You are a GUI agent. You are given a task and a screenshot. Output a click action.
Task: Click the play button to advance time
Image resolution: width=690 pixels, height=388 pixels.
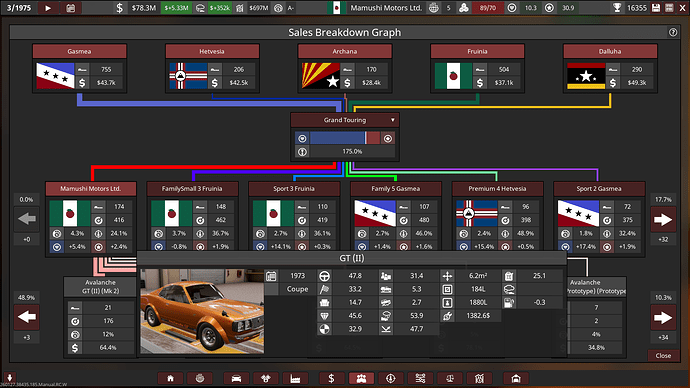pos(48,8)
